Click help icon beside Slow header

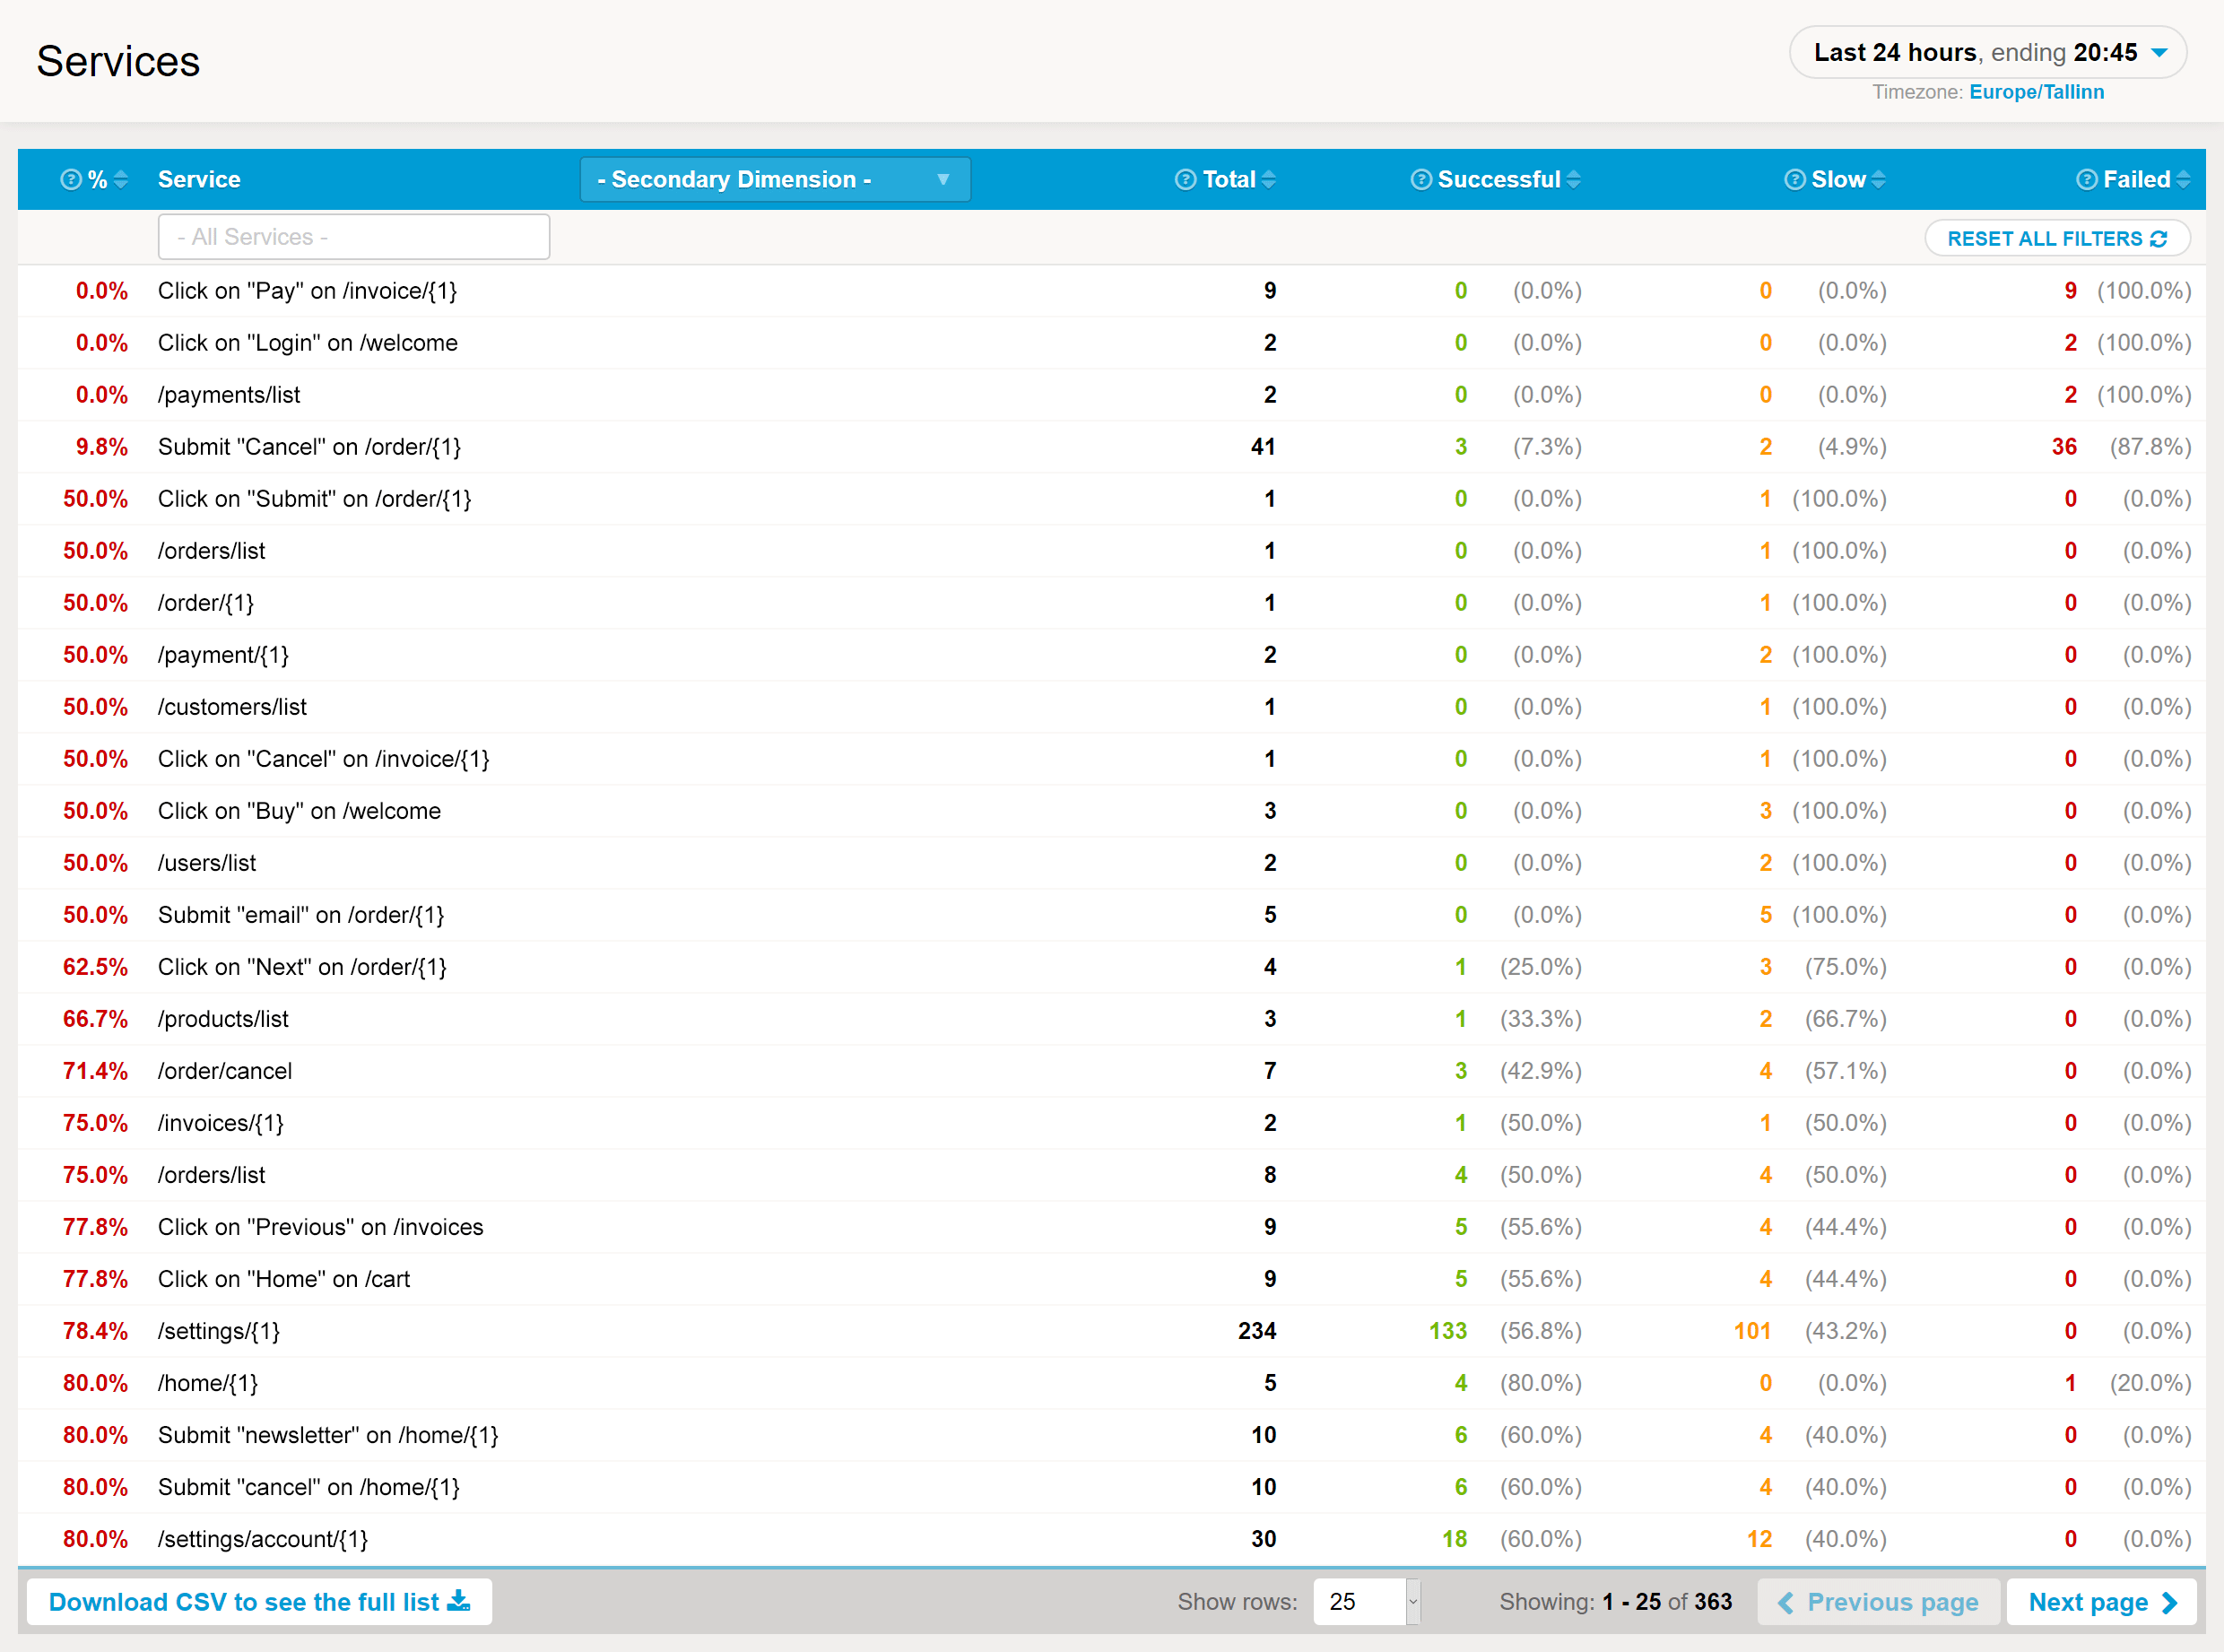[1795, 180]
